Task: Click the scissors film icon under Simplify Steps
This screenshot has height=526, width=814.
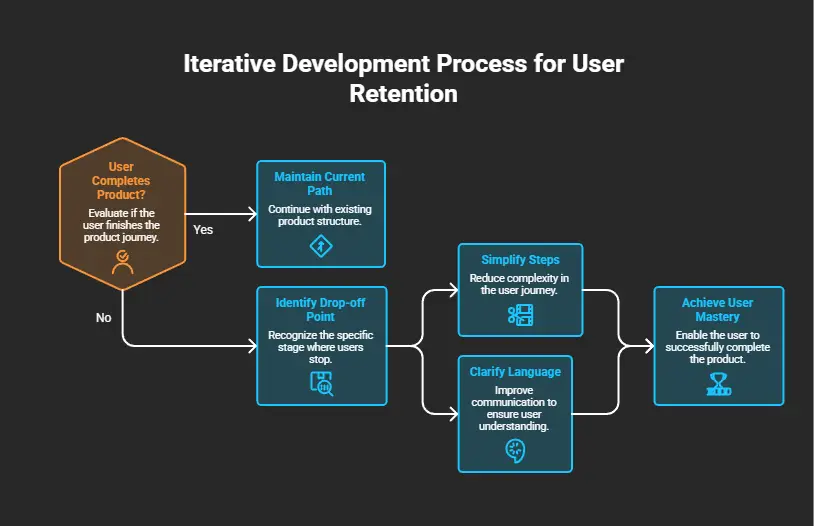Action: [x=521, y=315]
